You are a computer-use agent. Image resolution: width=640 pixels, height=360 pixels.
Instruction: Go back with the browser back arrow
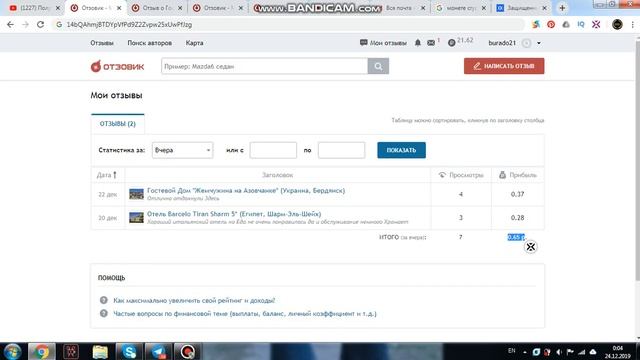coord(10,24)
